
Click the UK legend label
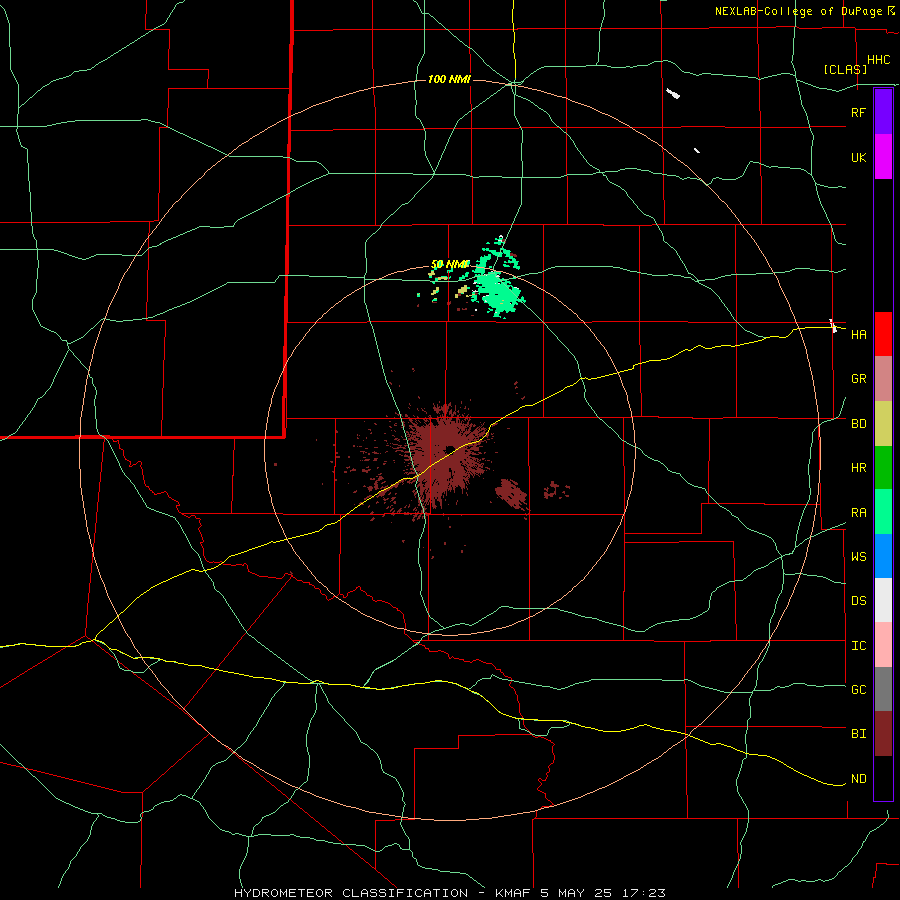858,157
